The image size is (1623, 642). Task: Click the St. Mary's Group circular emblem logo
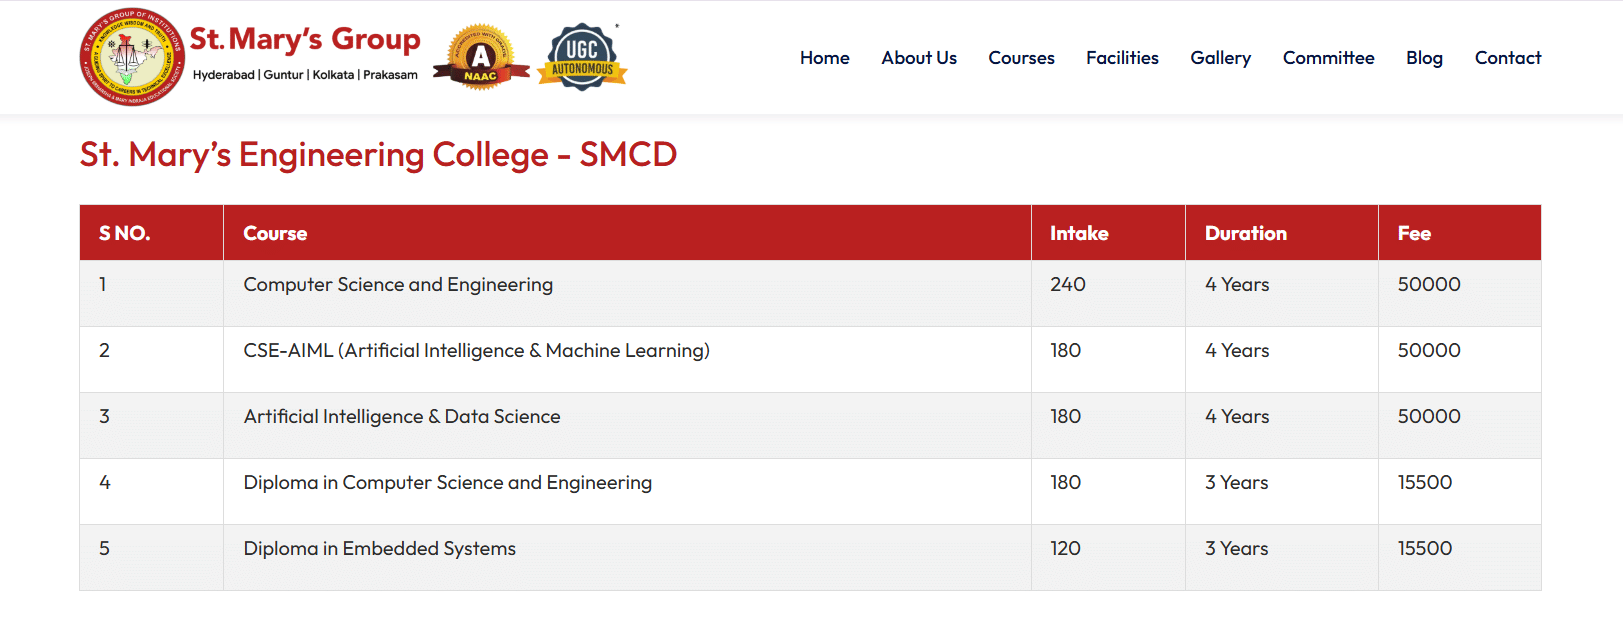(x=132, y=57)
